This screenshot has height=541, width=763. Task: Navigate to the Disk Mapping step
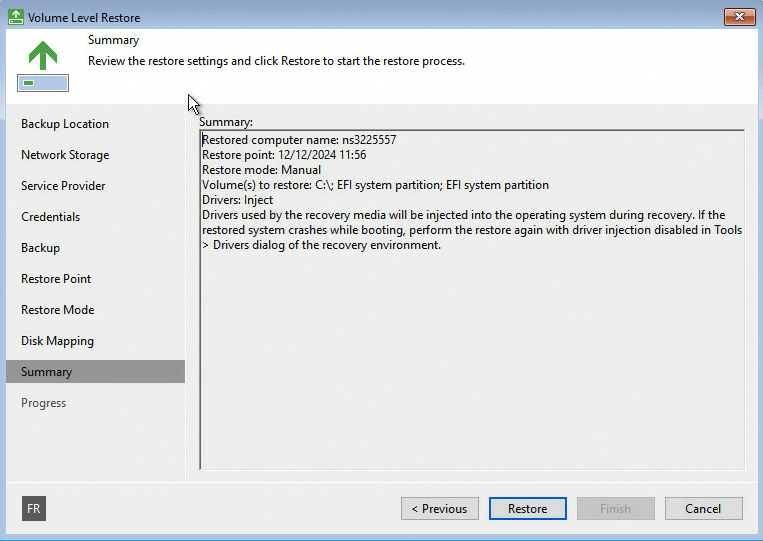tap(57, 341)
